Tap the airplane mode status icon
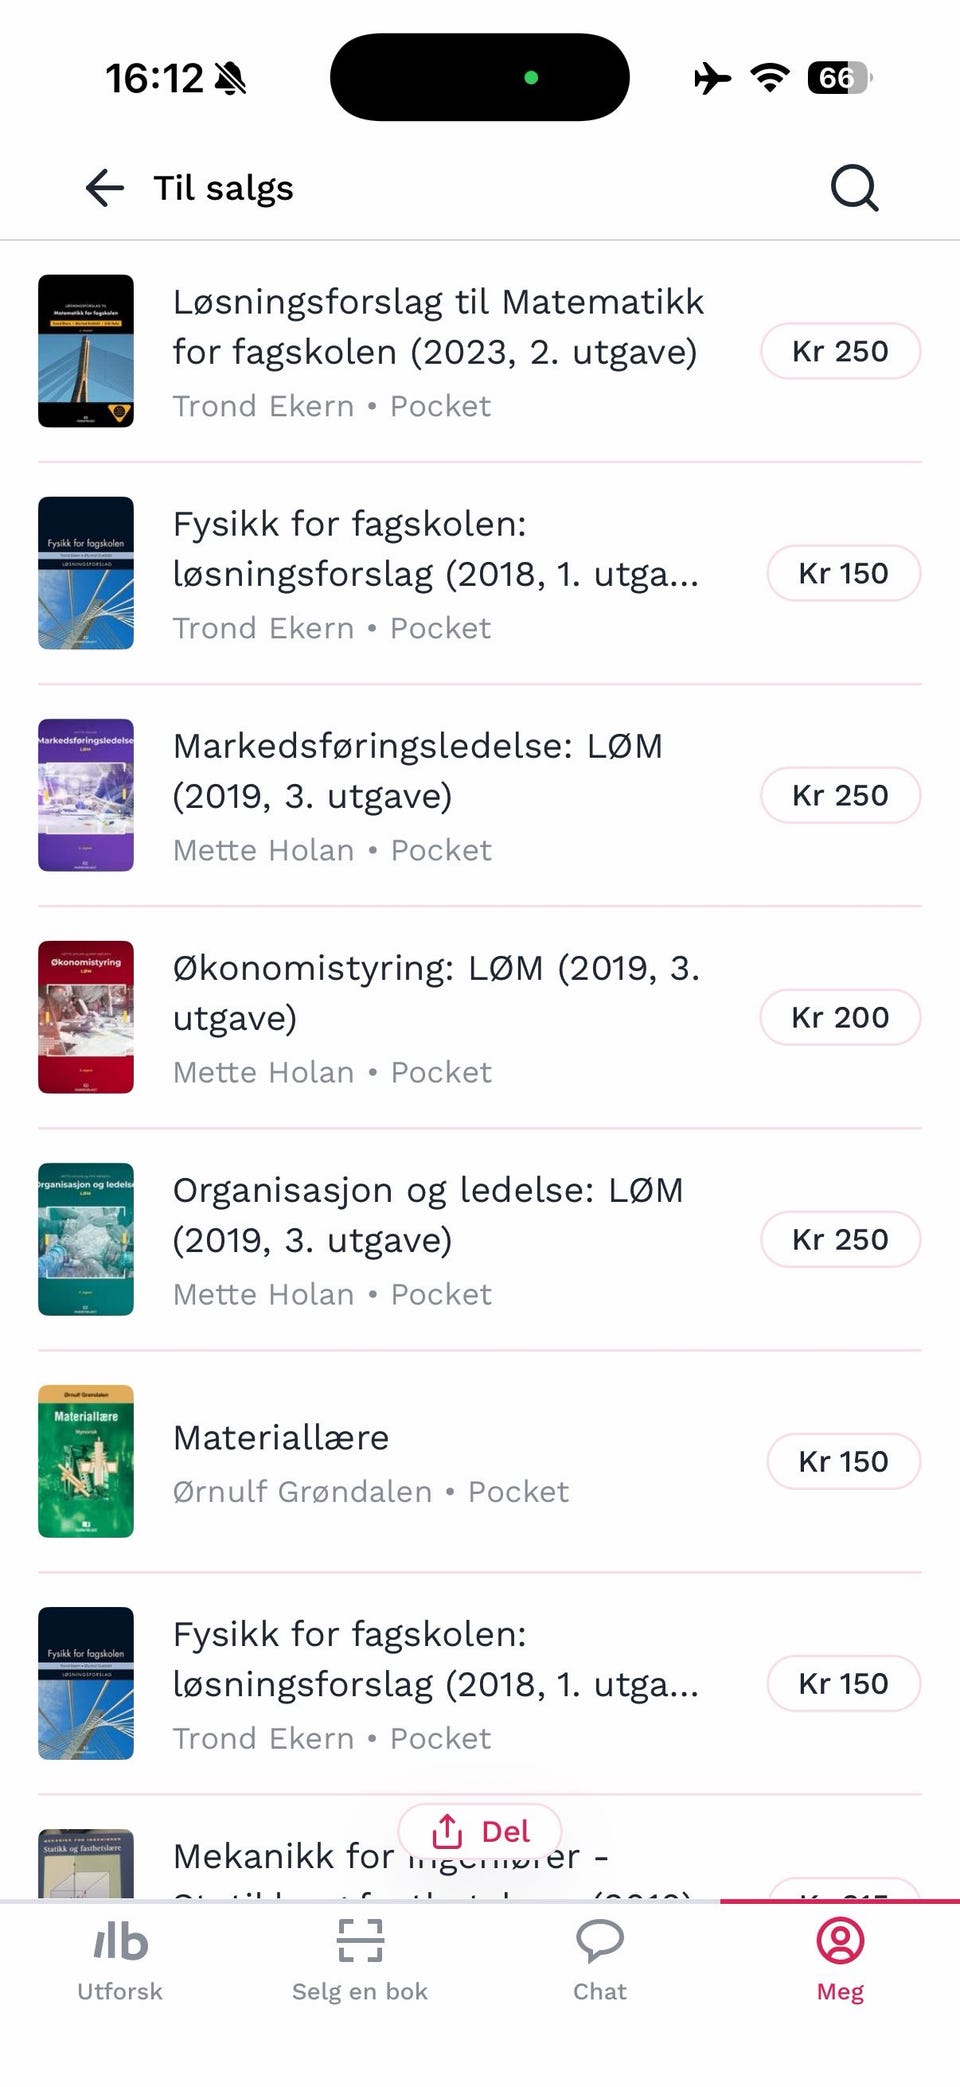Viewport: 960px width, 2087px height. pyautogui.click(x=712, y=77)
